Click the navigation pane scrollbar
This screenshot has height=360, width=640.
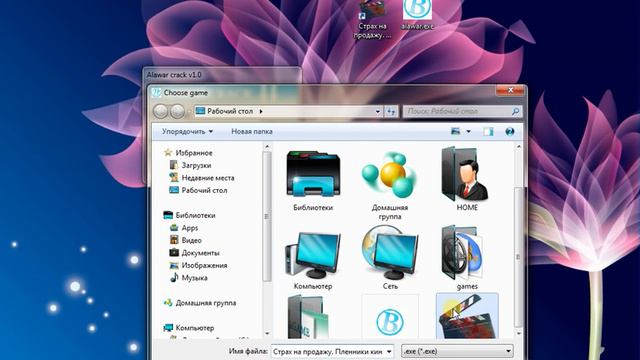click(267, 216)
